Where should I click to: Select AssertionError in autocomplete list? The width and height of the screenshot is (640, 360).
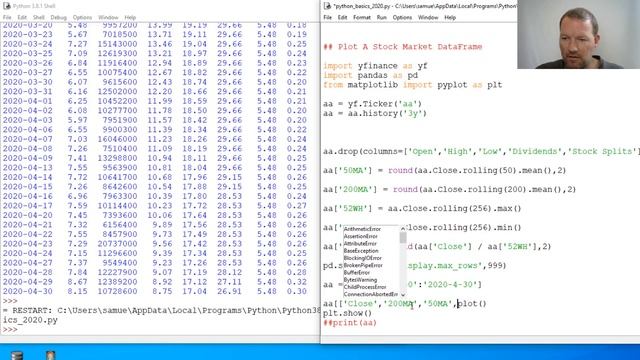(360, 236)
